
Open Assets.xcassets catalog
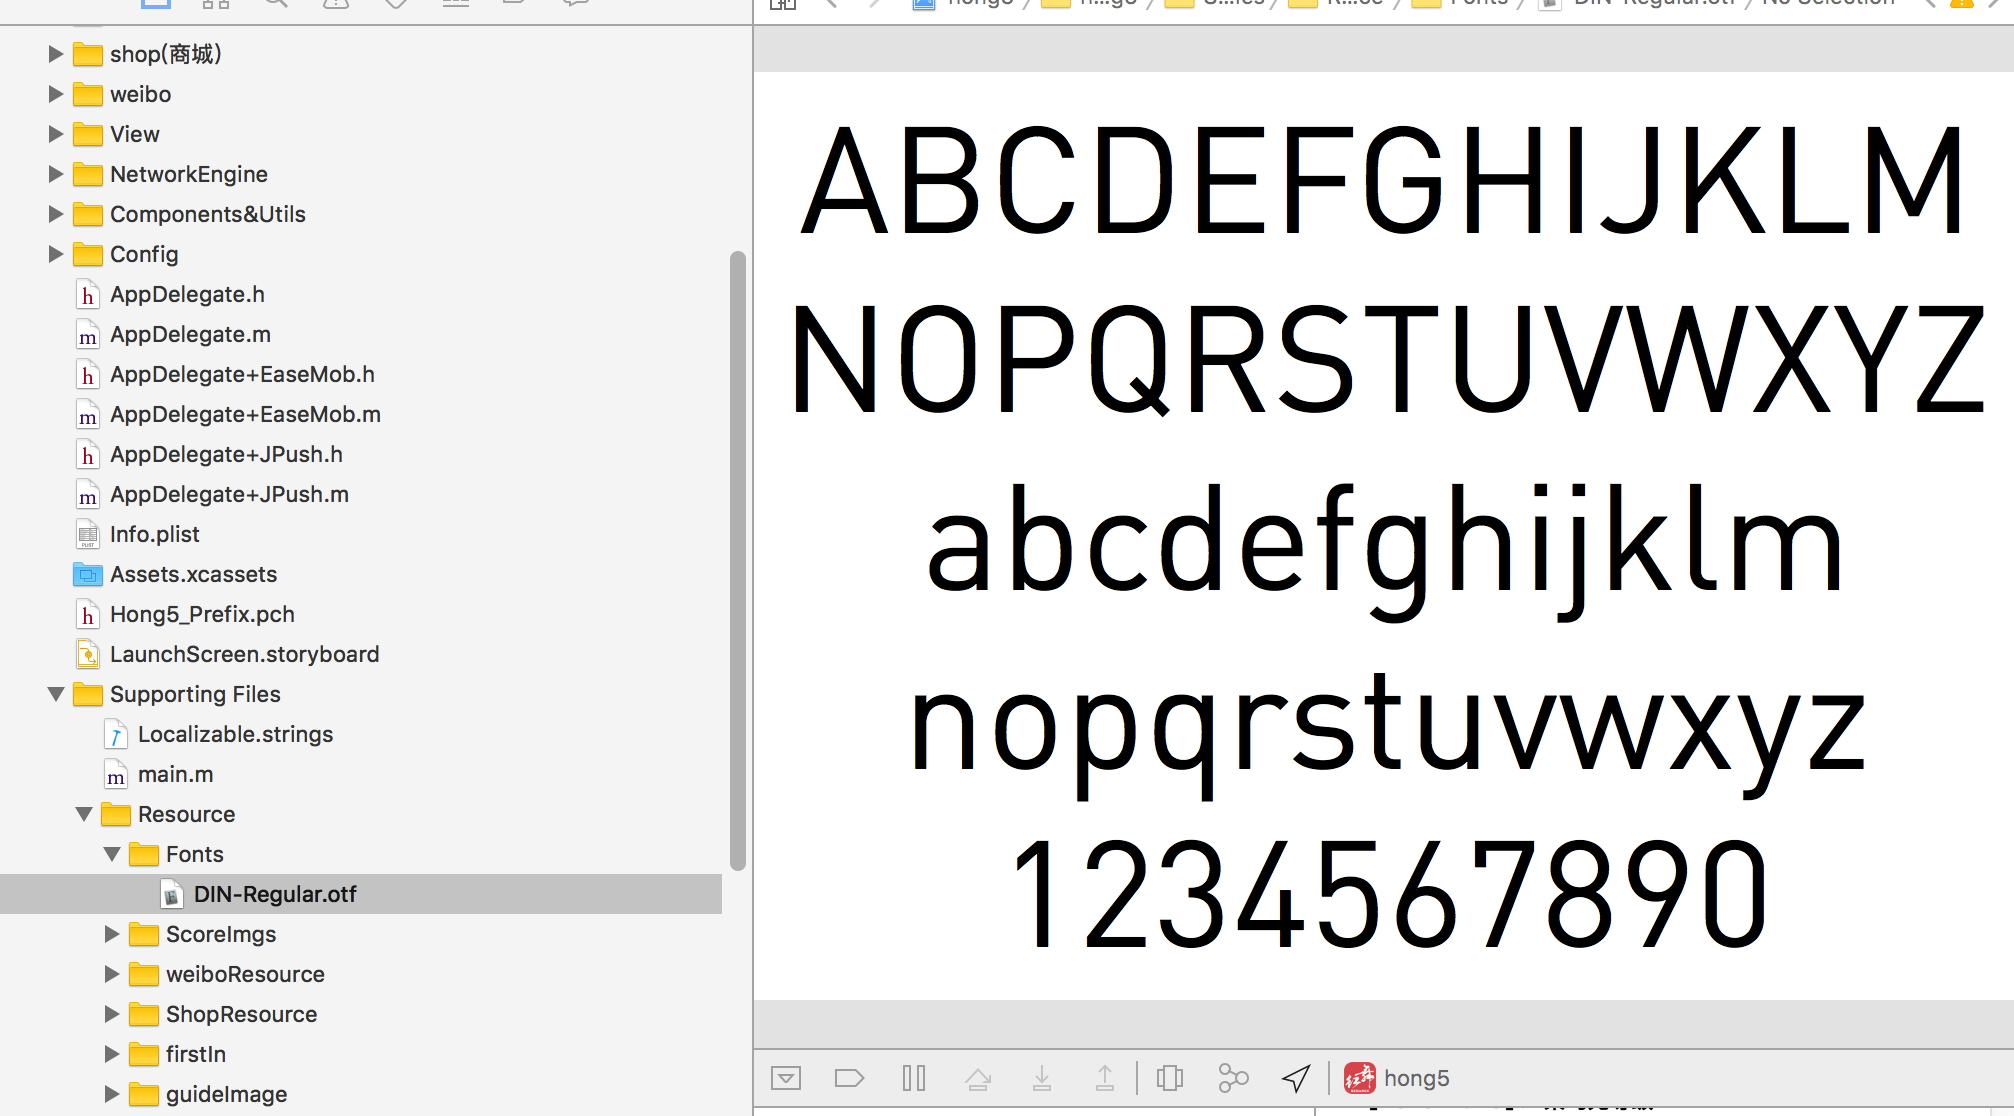[x=193, y=574]
